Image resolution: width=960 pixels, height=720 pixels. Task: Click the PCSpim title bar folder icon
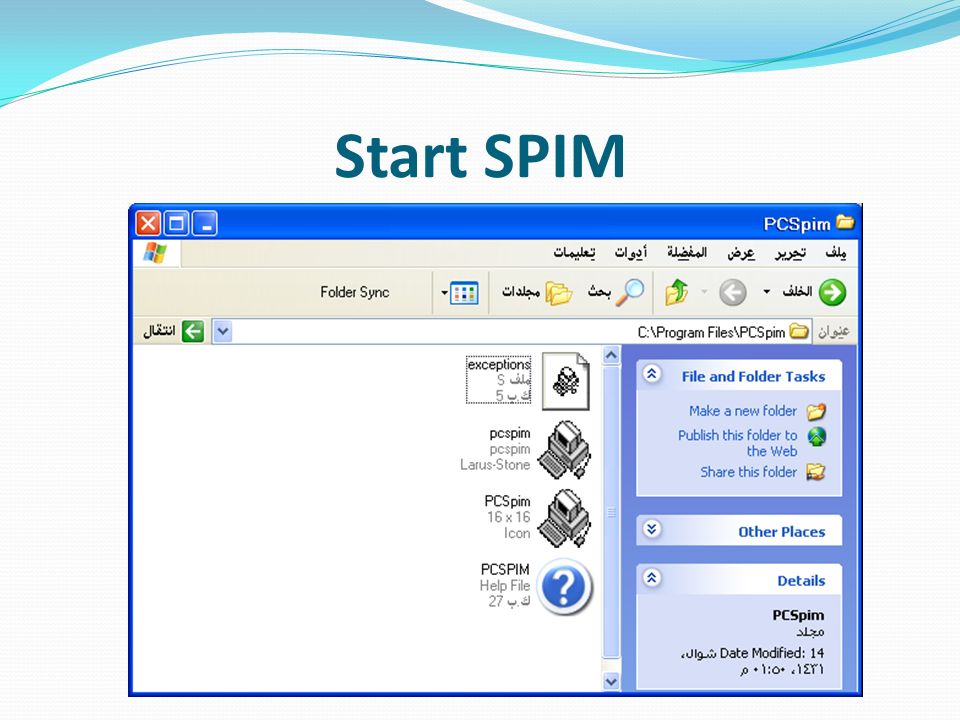(845, 222)
